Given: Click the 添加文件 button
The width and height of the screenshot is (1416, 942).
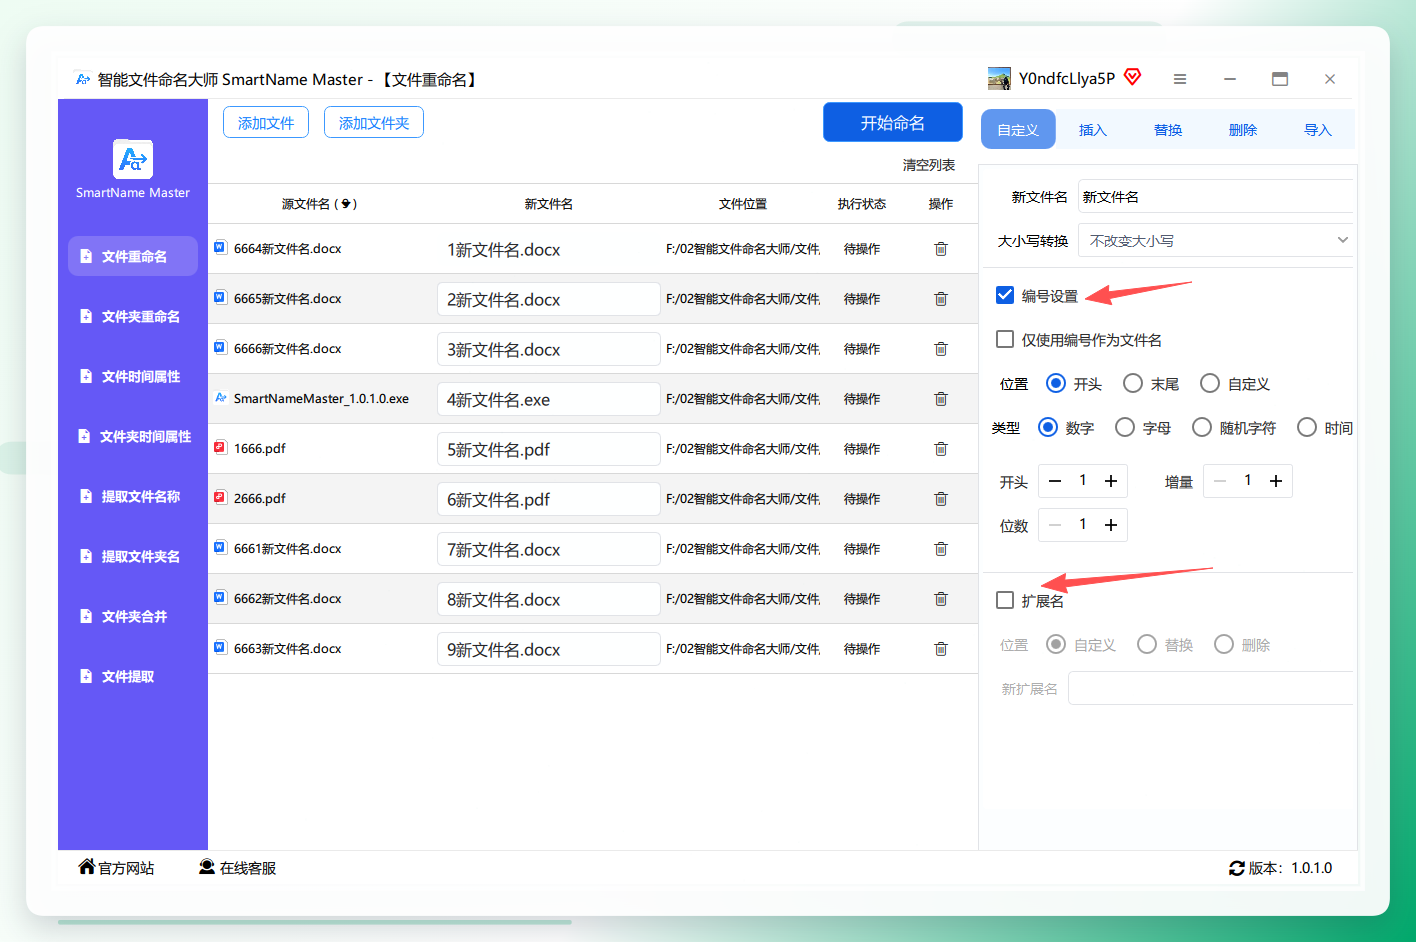Looking at the screenshot, I should (x=266, y=122).
